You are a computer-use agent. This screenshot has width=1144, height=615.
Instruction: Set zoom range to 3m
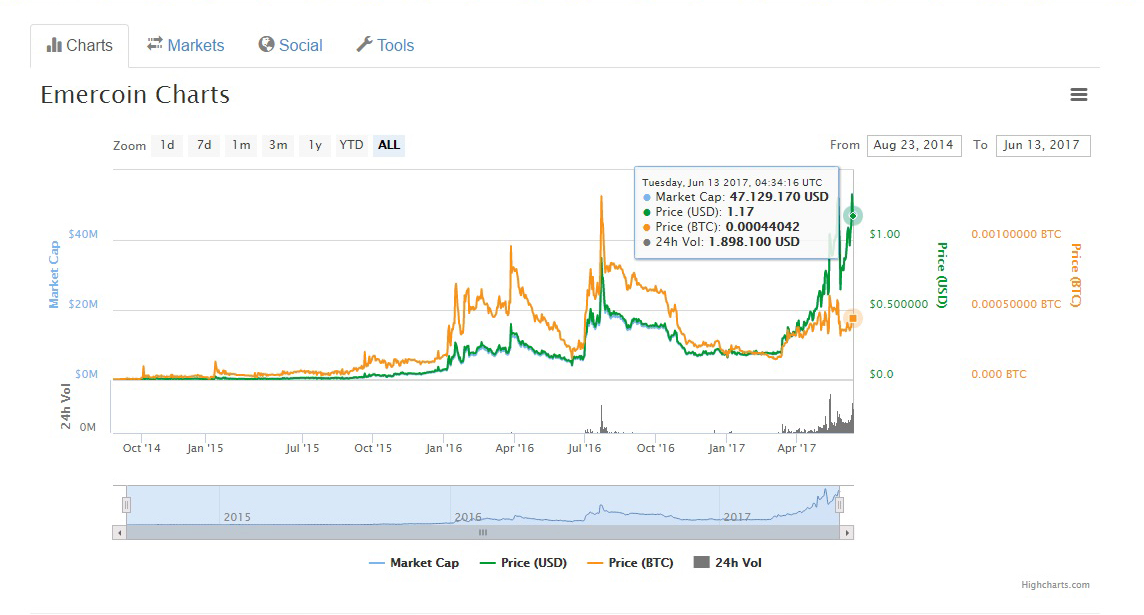point(278,145)
